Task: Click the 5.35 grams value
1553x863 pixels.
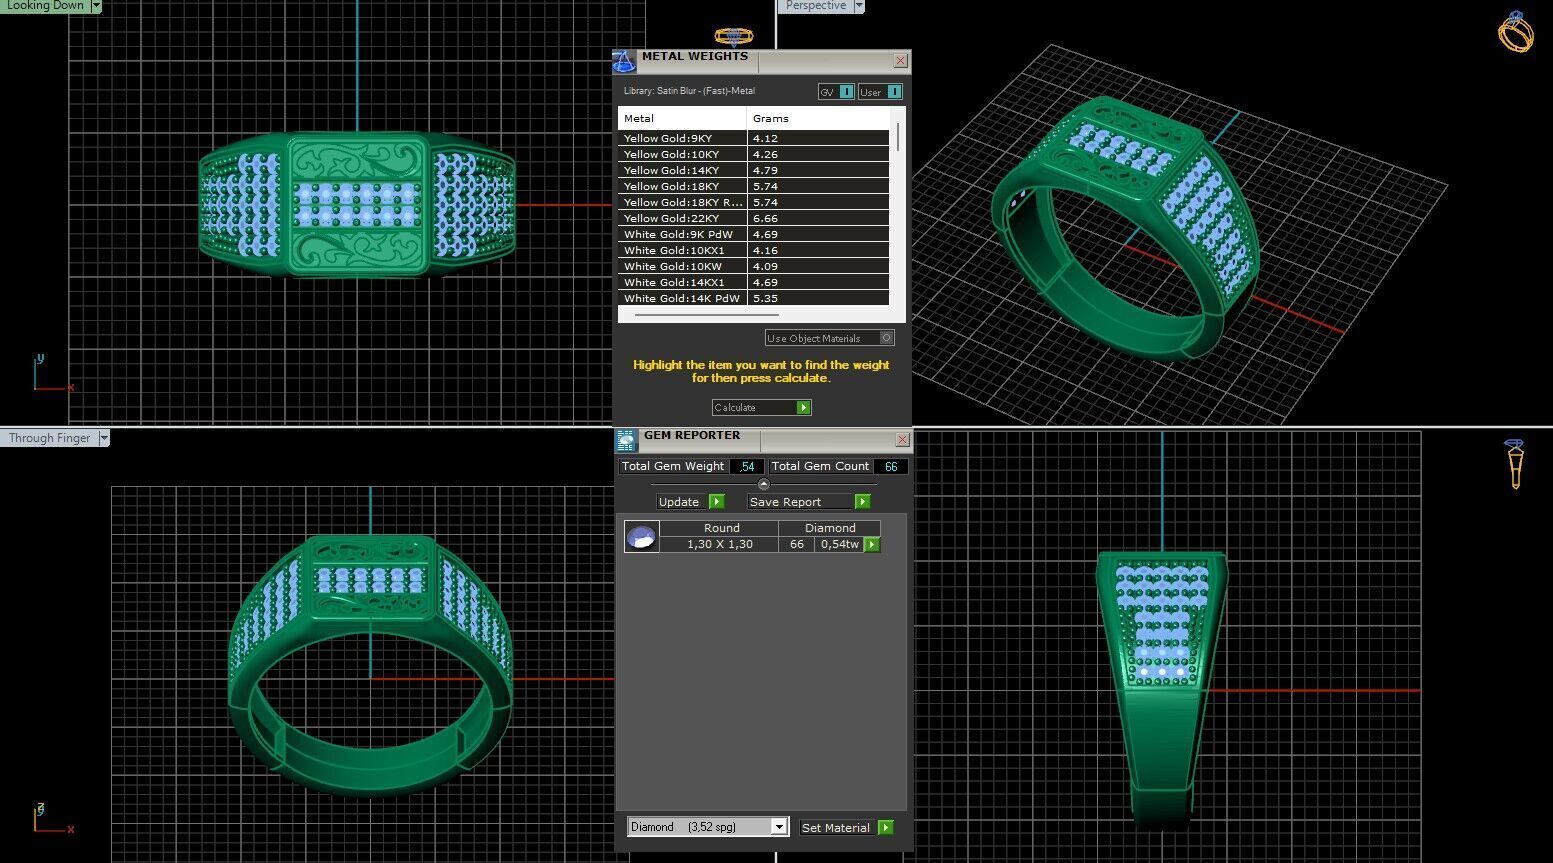Action: [765, 299]
